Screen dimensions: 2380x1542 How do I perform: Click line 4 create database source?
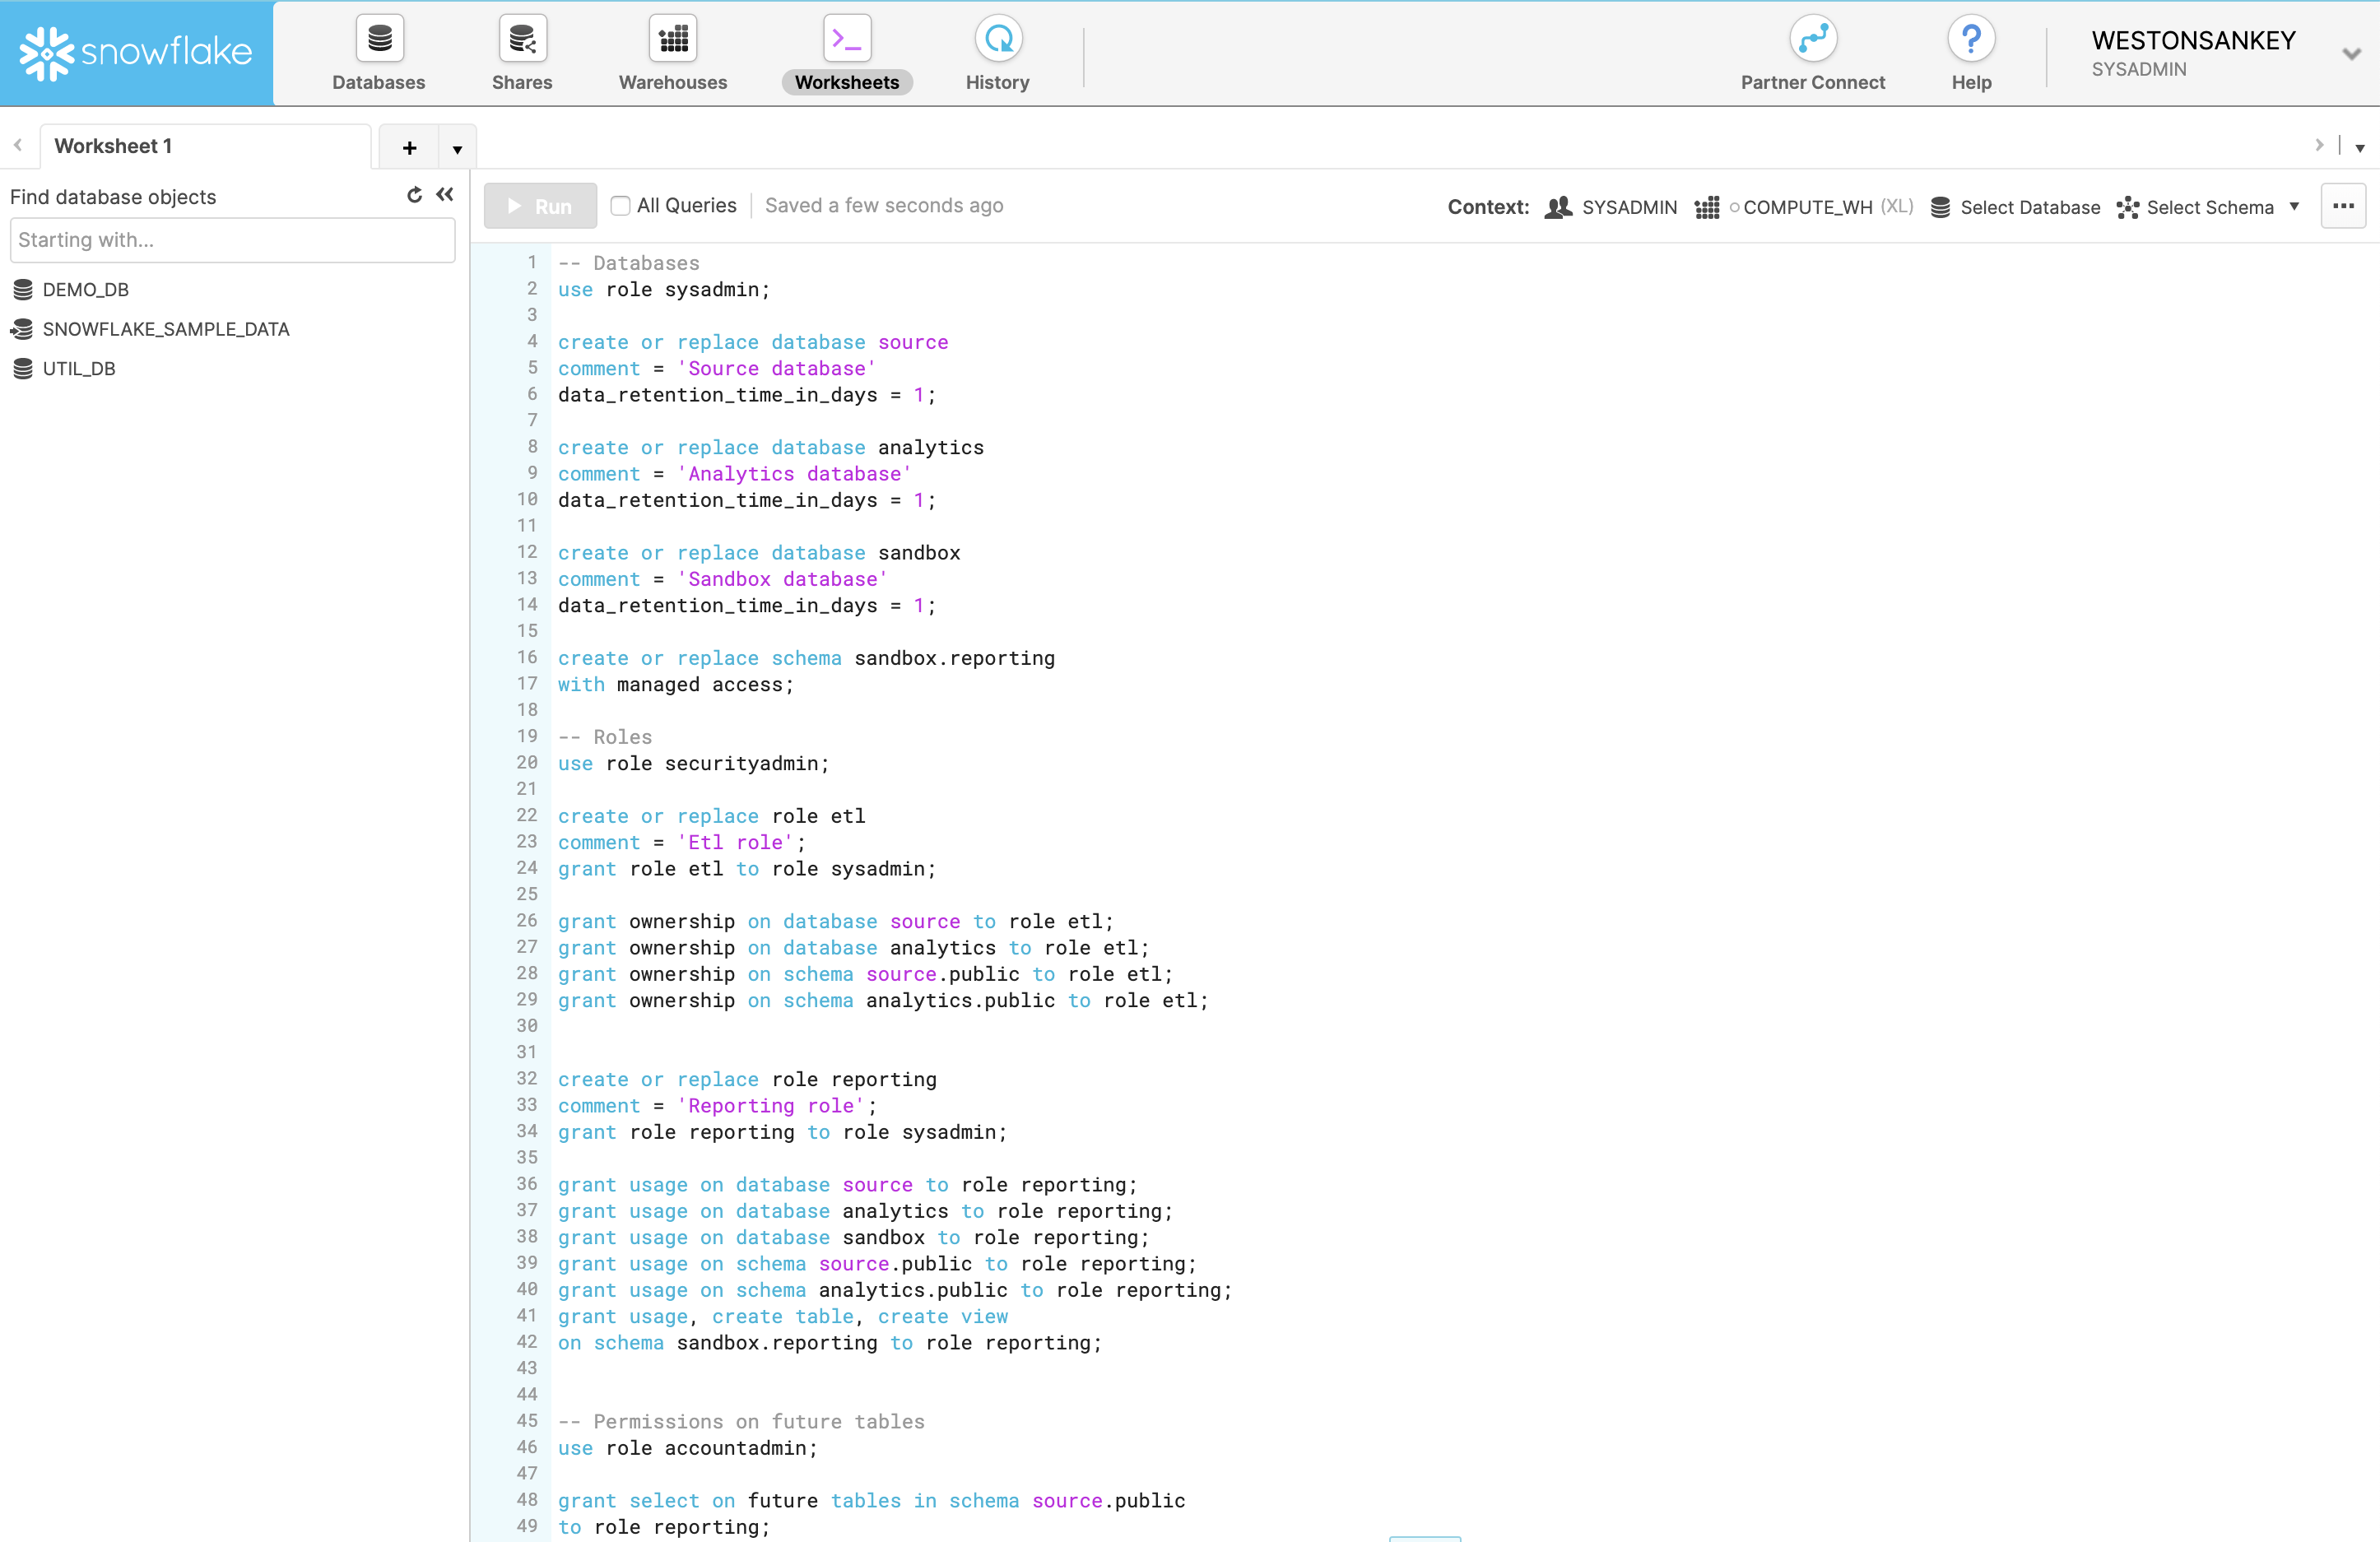753,342
